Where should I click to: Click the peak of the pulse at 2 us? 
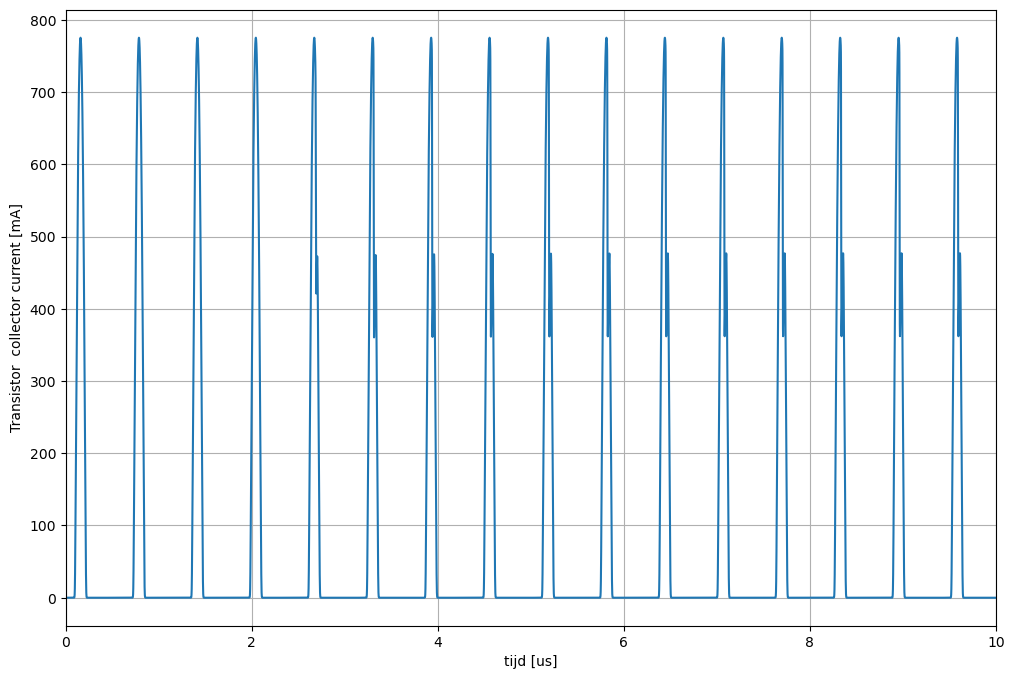pyautogui.click(x=256, y=39)
